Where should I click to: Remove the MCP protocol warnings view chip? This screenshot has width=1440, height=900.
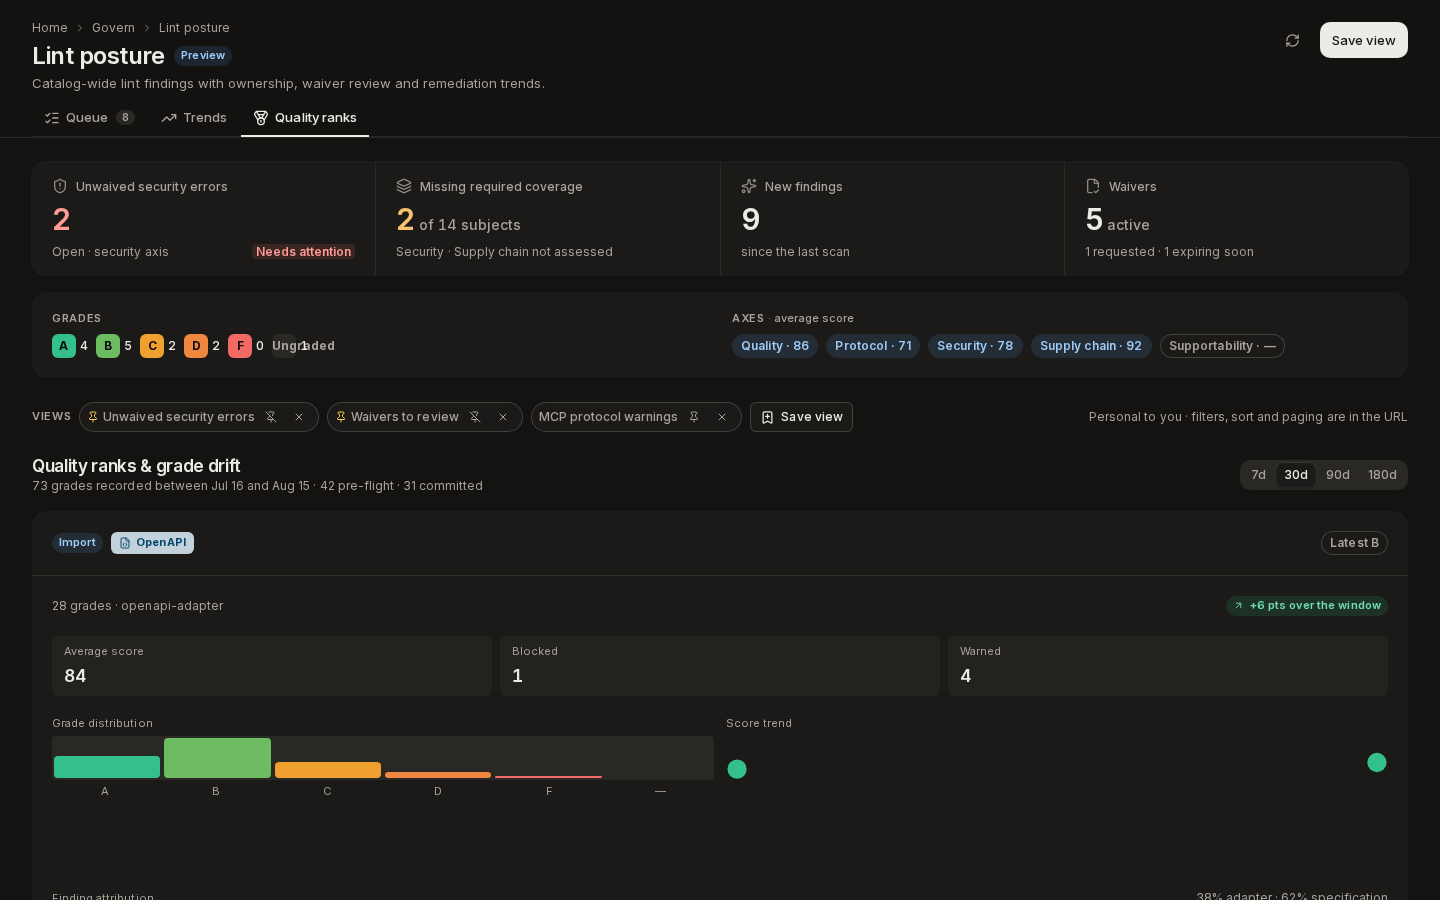(x=722, y=417)
